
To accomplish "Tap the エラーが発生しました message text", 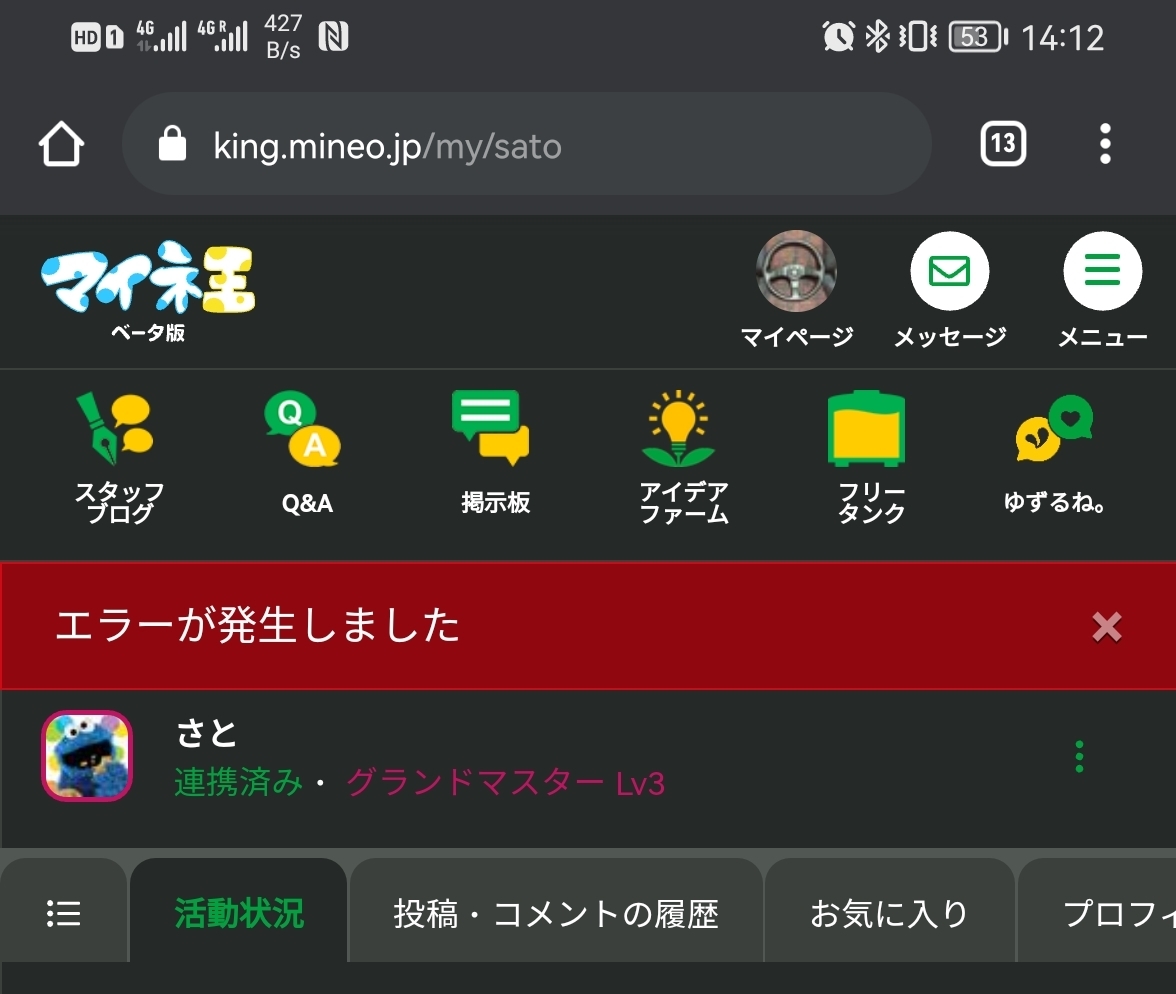I will point(257,625).
